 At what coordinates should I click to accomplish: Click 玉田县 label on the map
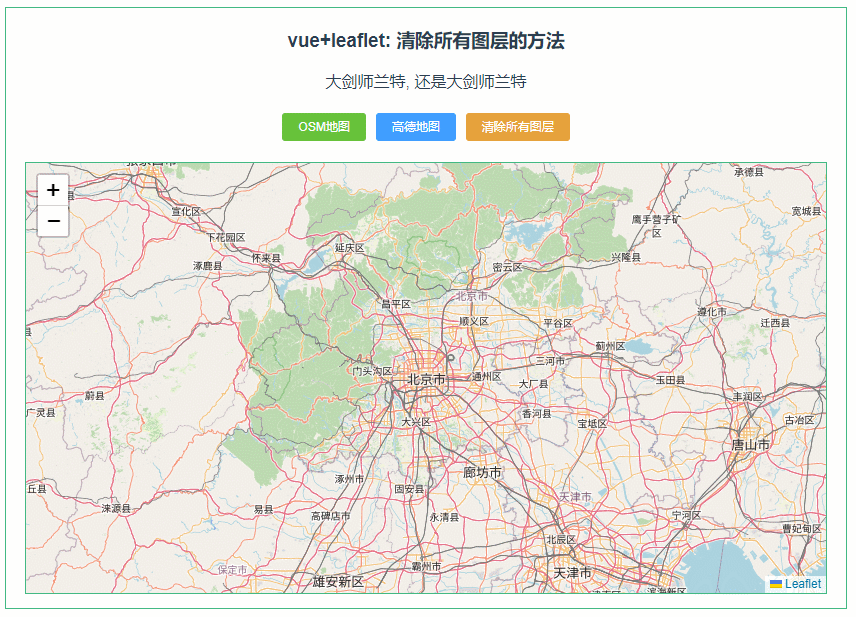pos(670,380)
